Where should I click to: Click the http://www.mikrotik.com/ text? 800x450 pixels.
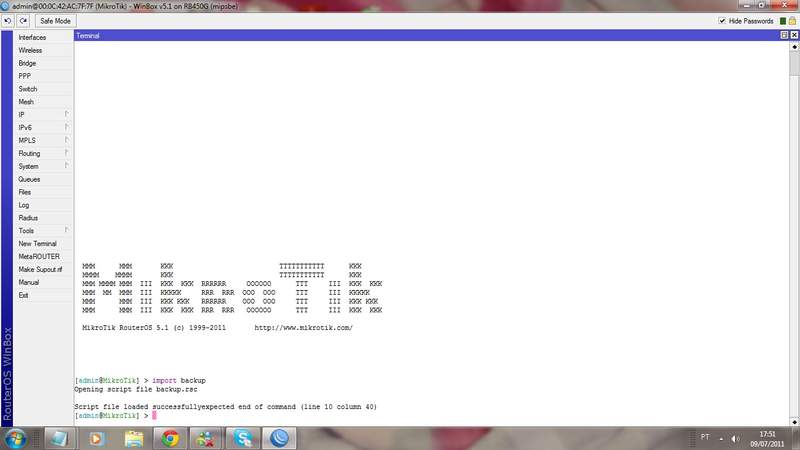click(303, 328)
